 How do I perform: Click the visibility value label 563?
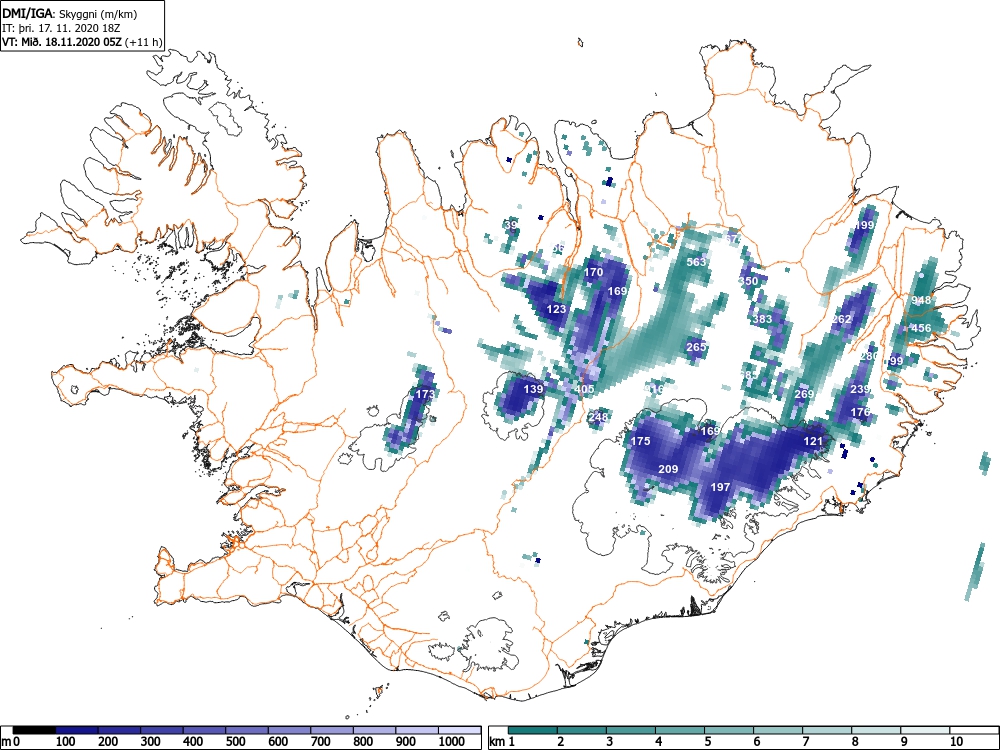[696, 262]
